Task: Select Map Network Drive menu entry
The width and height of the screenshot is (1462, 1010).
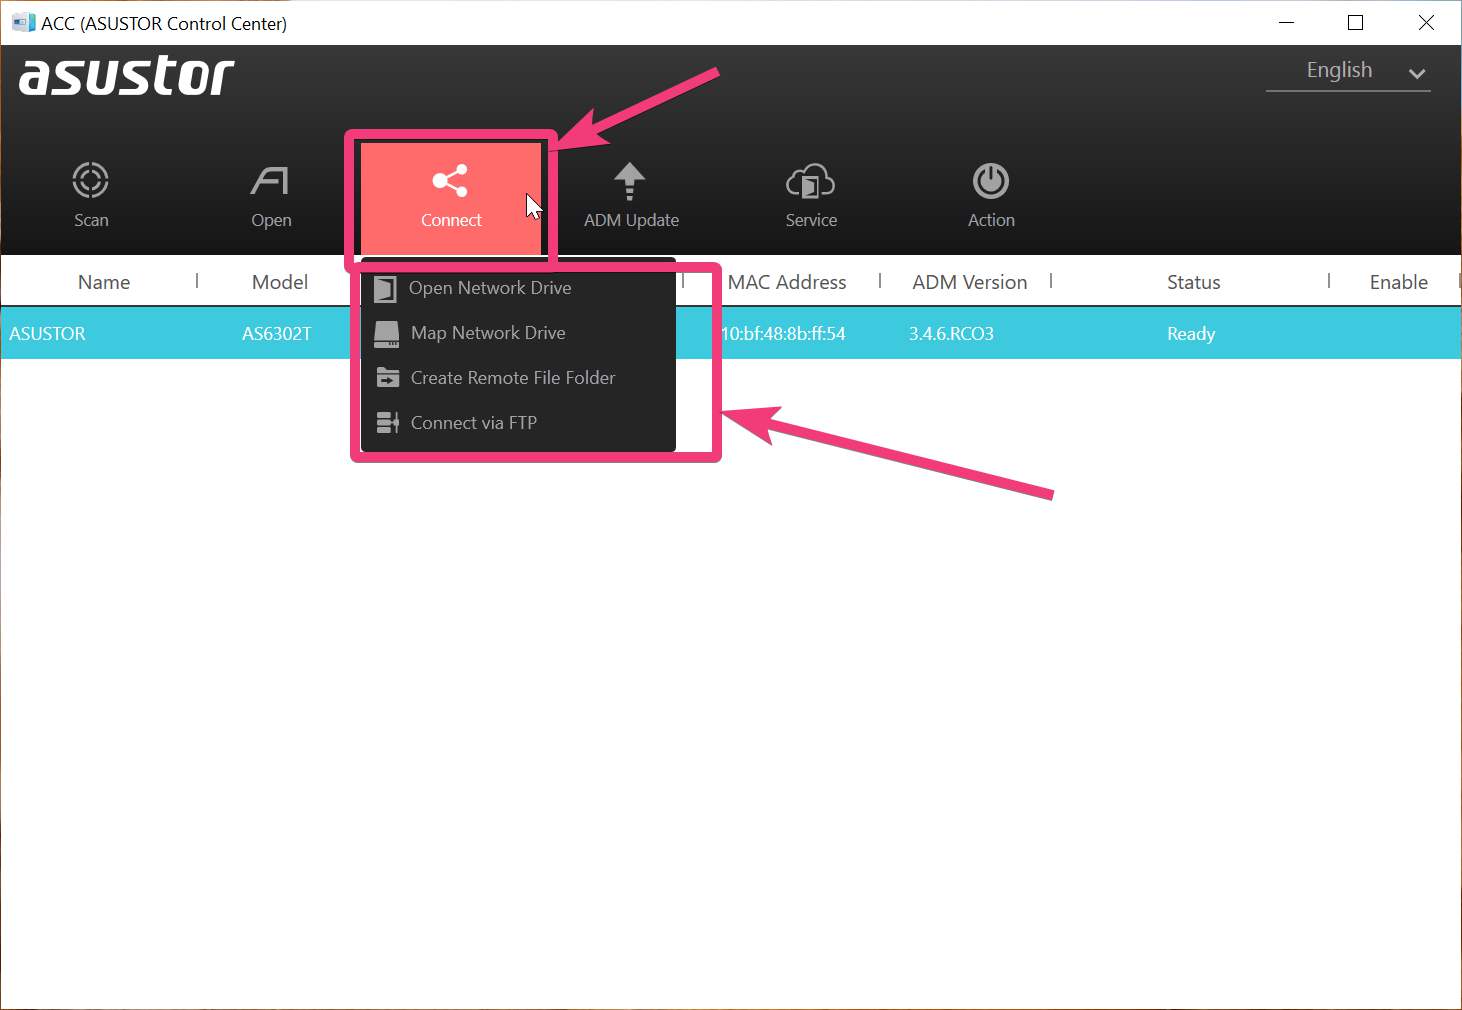Action: pos(518,333)
